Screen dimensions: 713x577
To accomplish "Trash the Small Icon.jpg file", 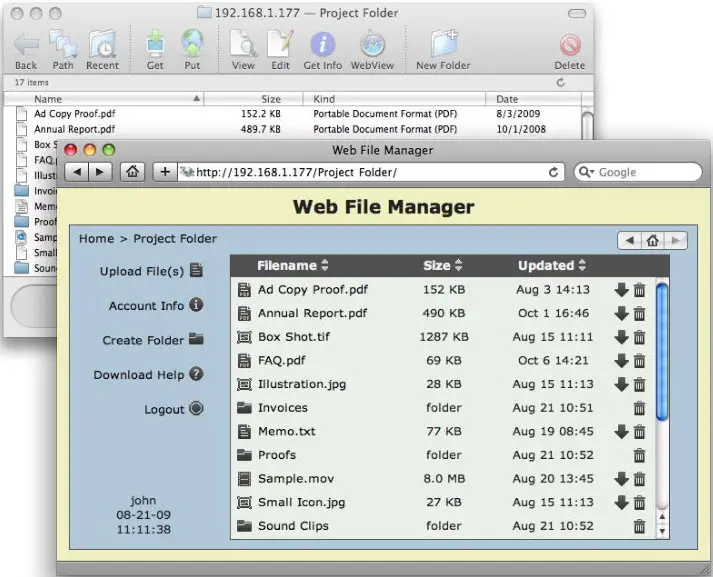I will click(639, 502).
